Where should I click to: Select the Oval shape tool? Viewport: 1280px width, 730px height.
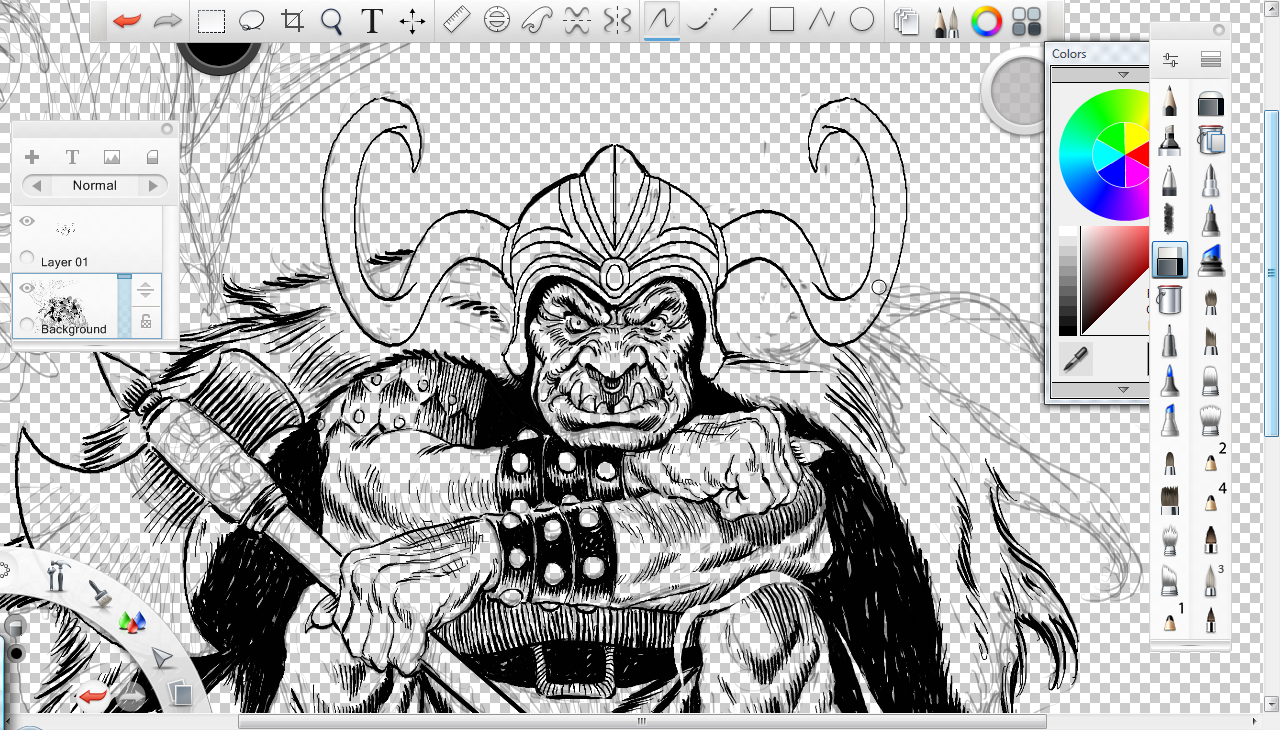point(862,20)
